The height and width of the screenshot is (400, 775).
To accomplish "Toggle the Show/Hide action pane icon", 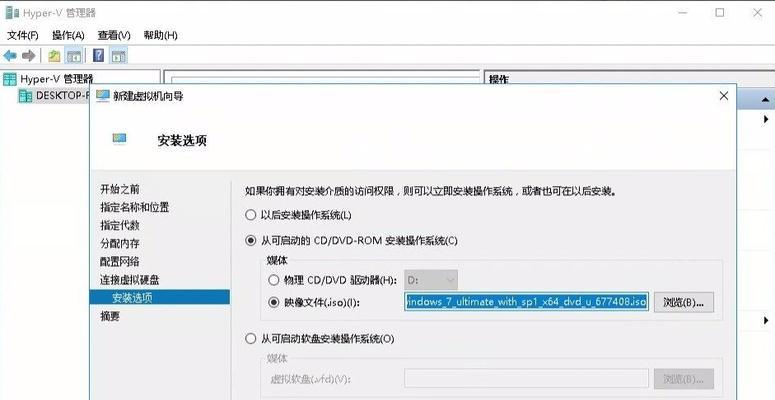I will click(x=119, y=55).
